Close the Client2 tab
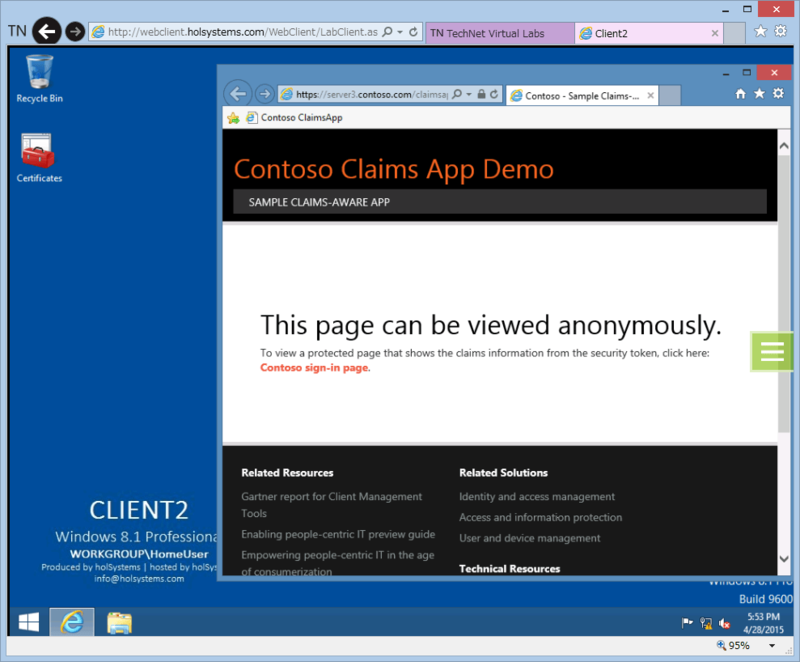Screen dimensions: 800x662 (x=715, y=34)
